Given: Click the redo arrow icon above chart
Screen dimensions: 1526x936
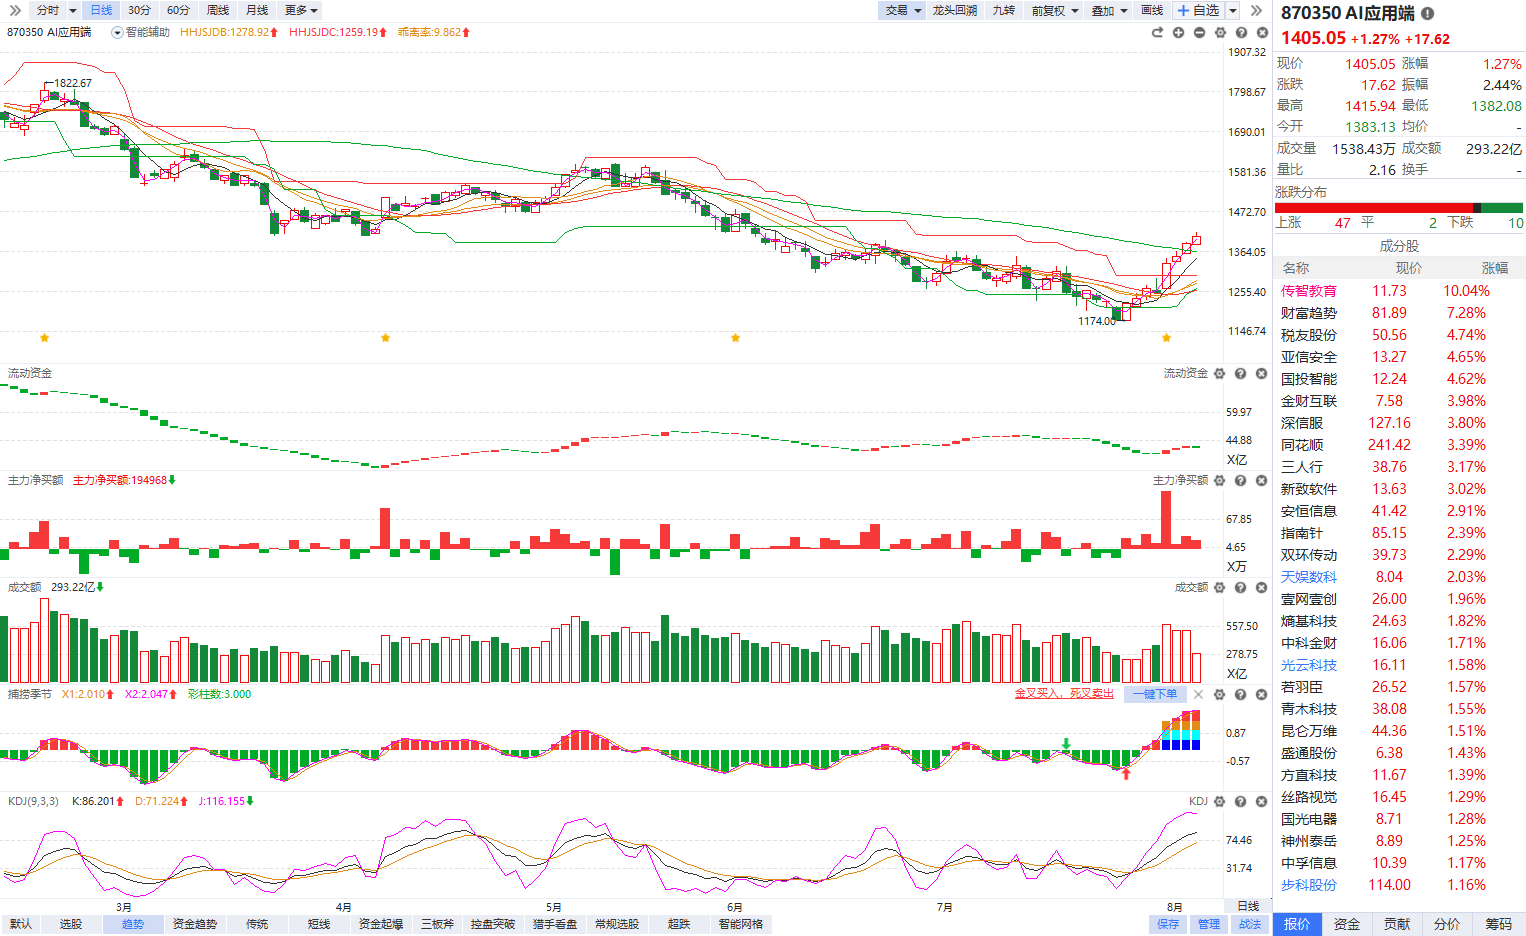Looking at the screenshot, I should click(1157, 33).
